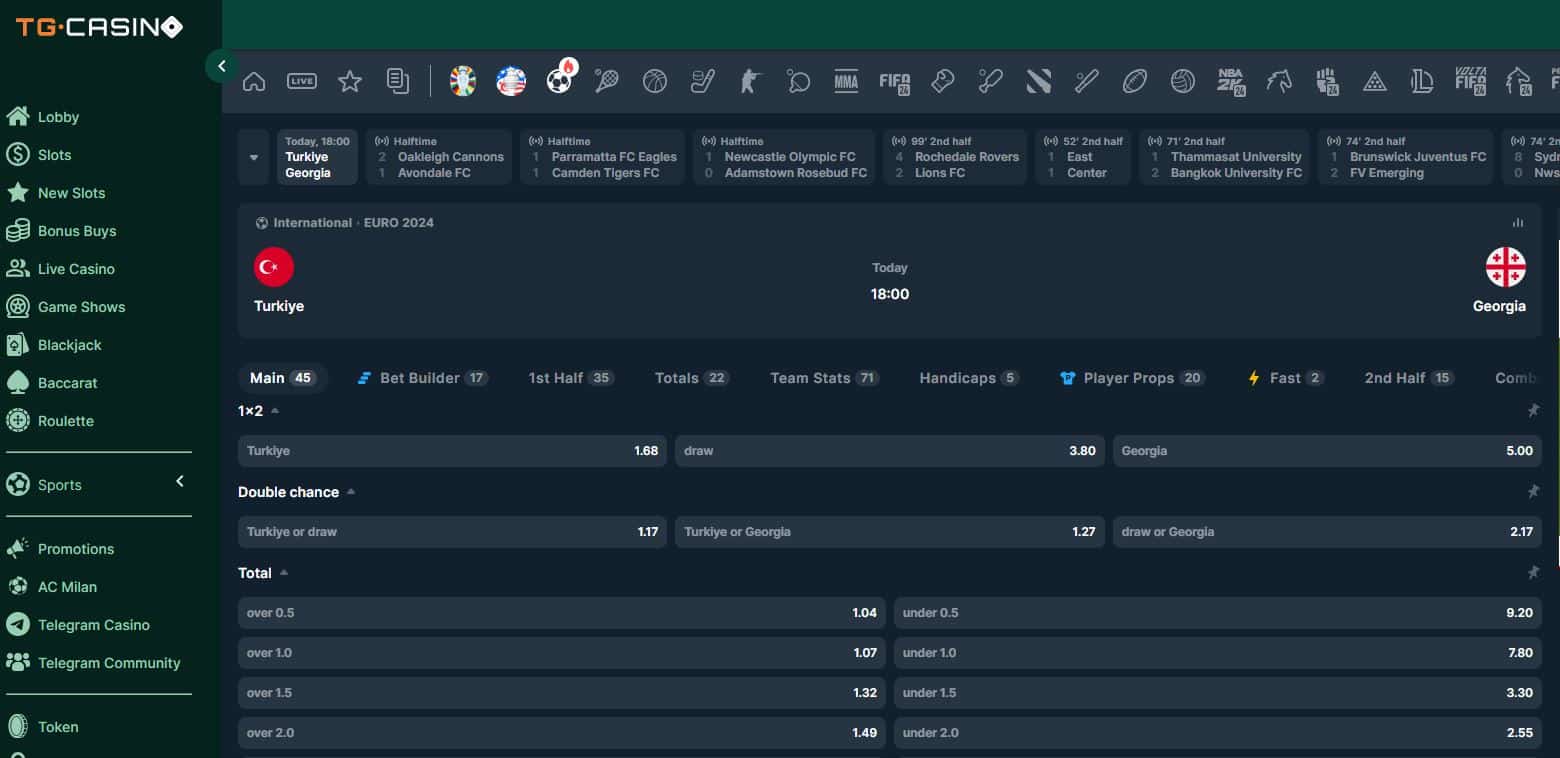Select the Counter-Strike shooter icon
The image size is (1560, 758).
751,81
